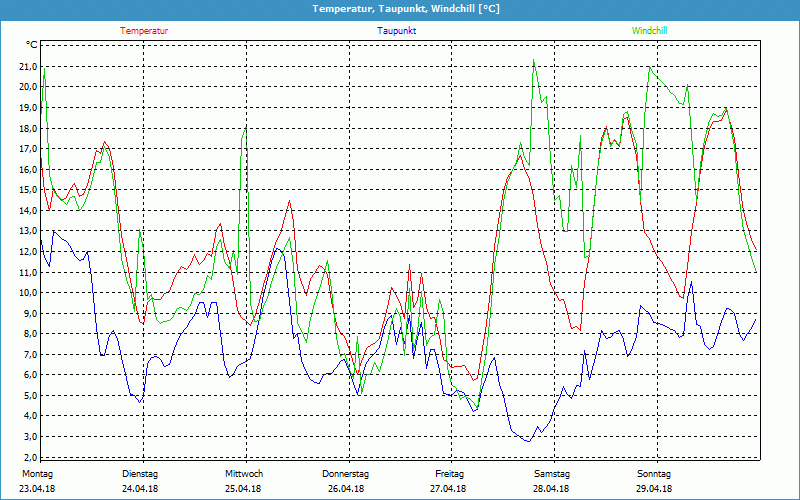
Task: Click the 8,0 y-axis value
Action: (31, 334)
